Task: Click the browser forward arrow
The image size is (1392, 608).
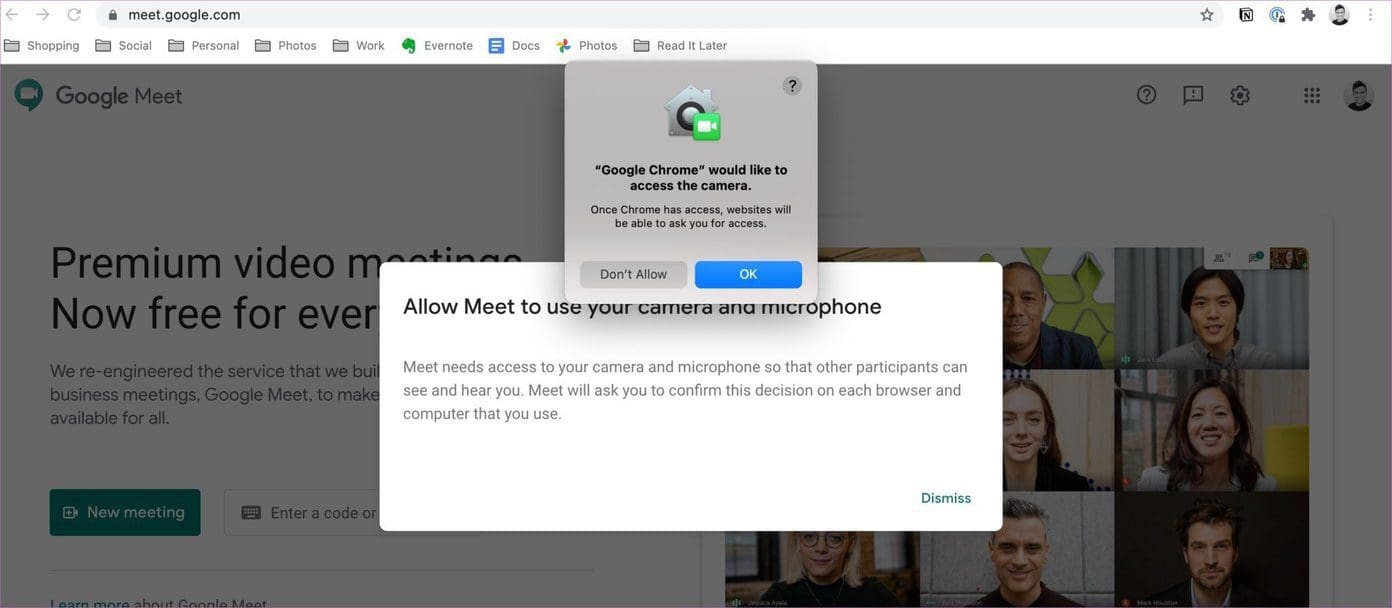Action: click(x=43, y=15)
